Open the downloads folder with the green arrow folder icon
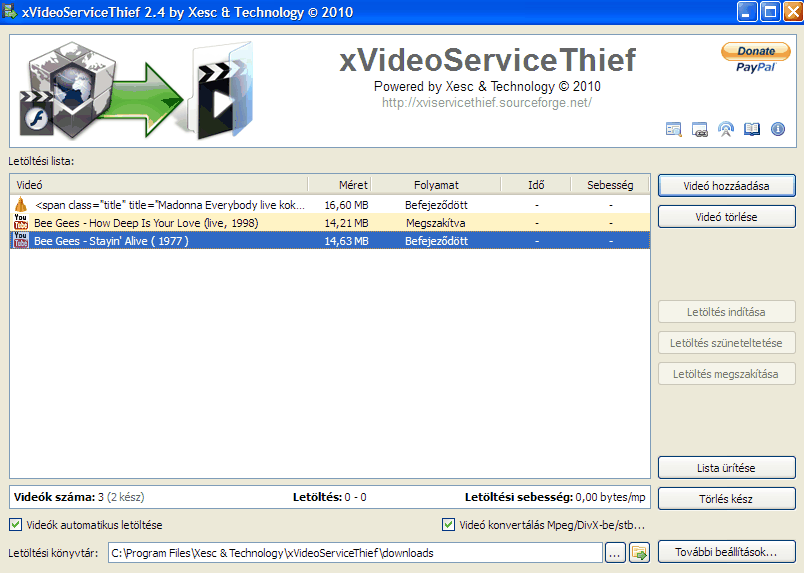The image size is (804, 573). pos(639,553)
